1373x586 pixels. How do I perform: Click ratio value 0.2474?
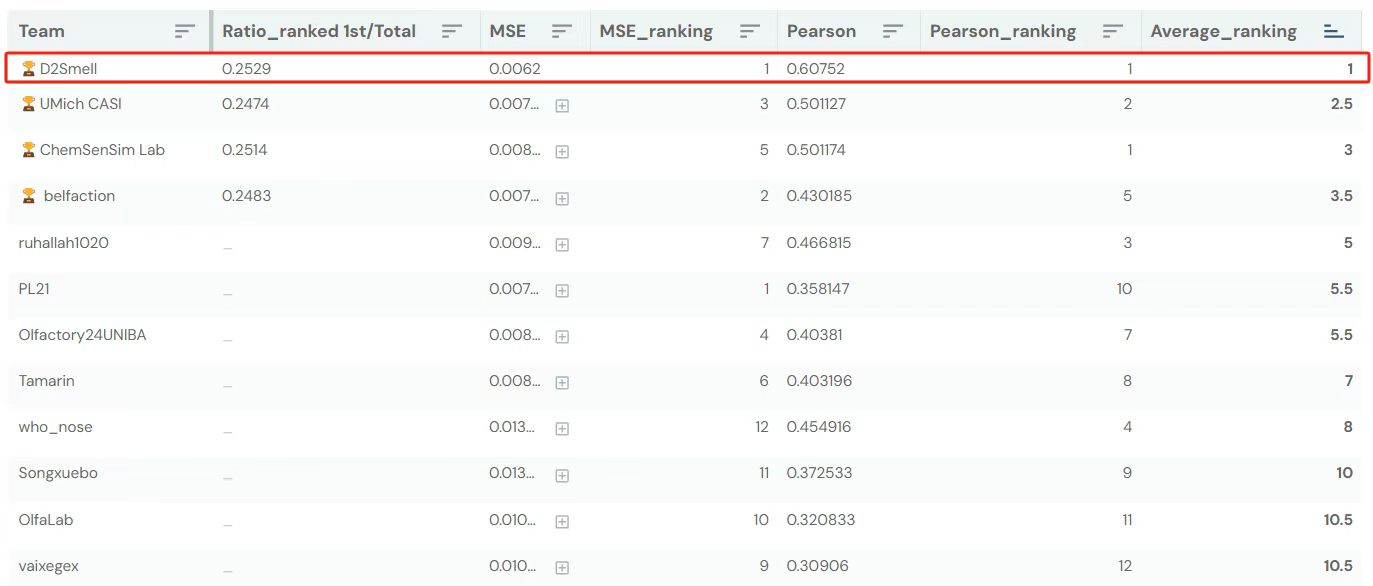pyautogui.click(x=245, y=104)
